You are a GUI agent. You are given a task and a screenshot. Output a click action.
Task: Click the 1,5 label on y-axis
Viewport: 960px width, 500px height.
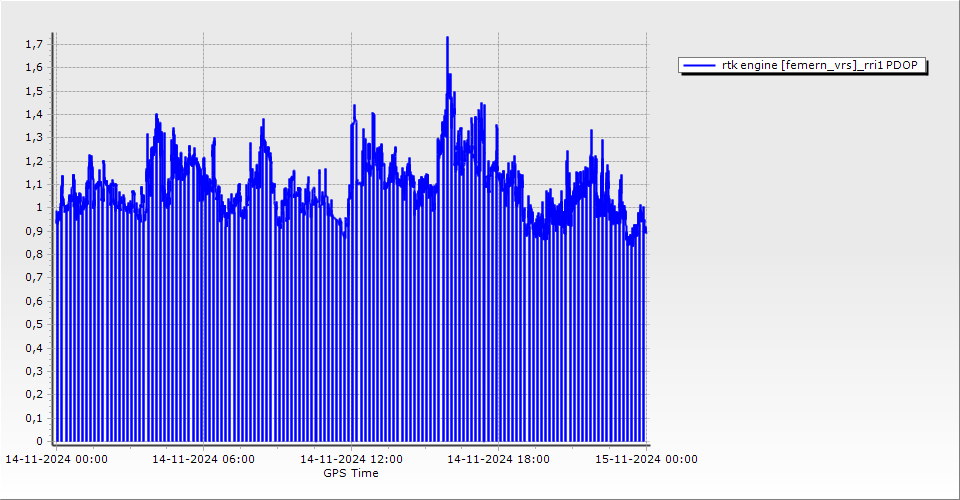(x=33, y=91)
